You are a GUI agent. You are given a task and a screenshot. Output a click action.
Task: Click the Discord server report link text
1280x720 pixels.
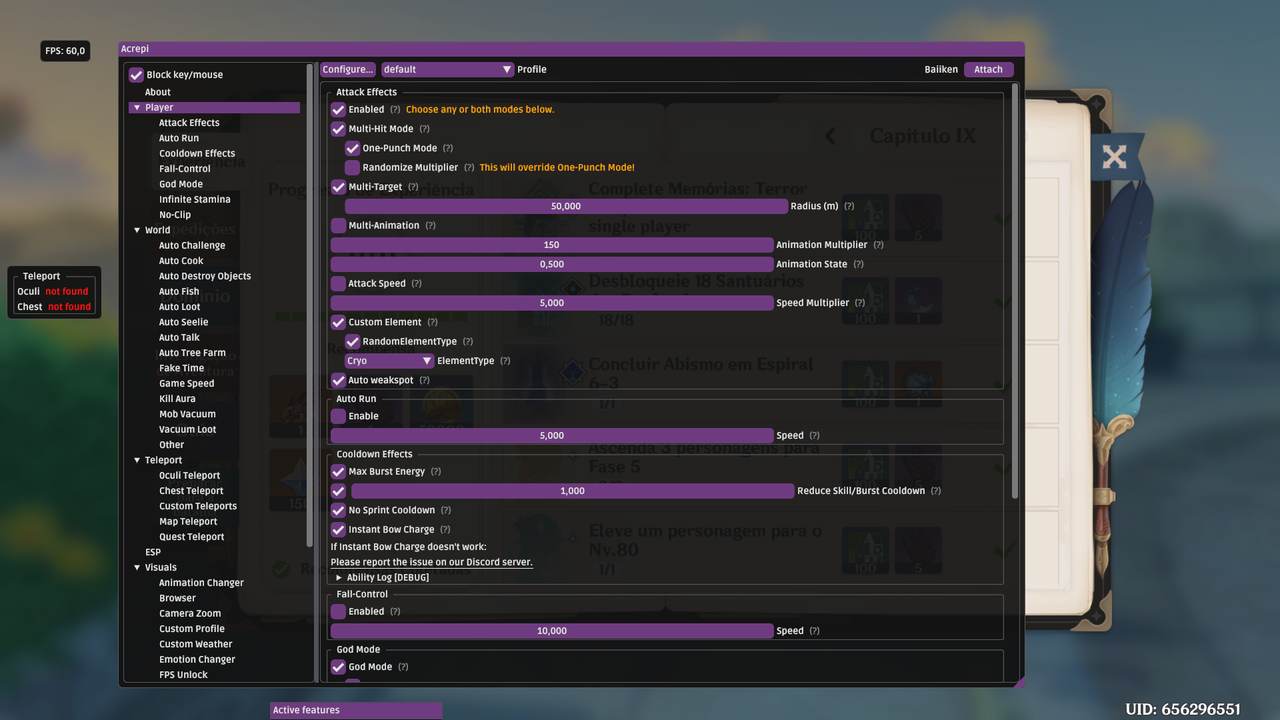click(432, 562)
